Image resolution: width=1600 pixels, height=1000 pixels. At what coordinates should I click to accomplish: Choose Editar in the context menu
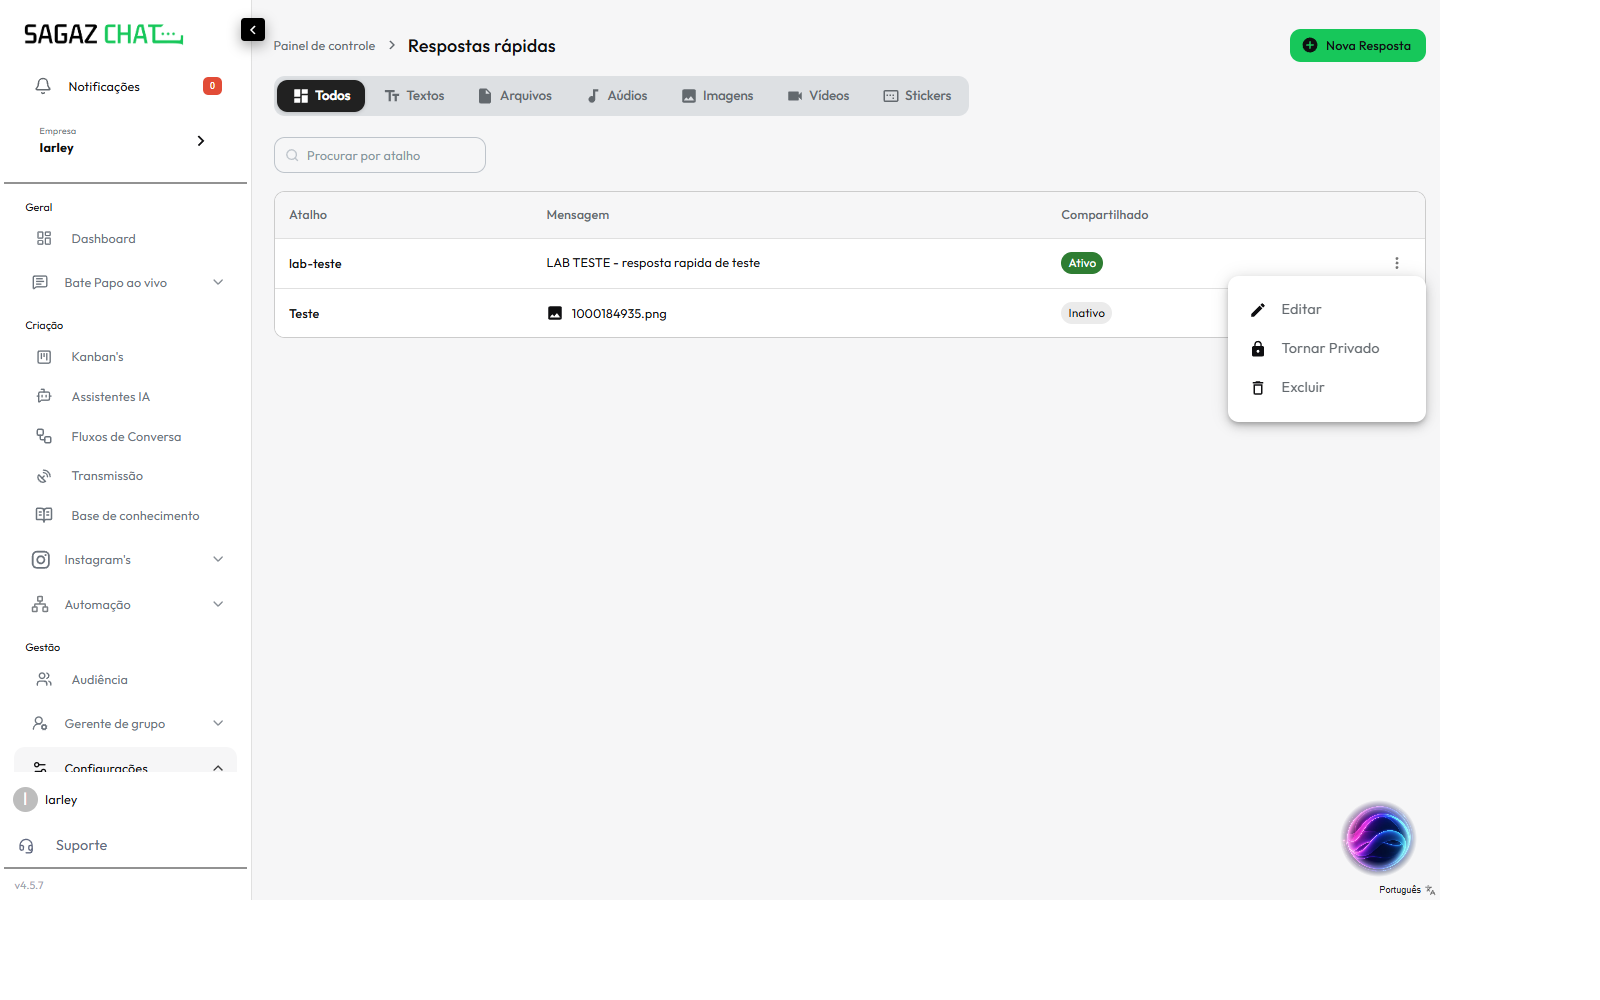click(1326, 310)
